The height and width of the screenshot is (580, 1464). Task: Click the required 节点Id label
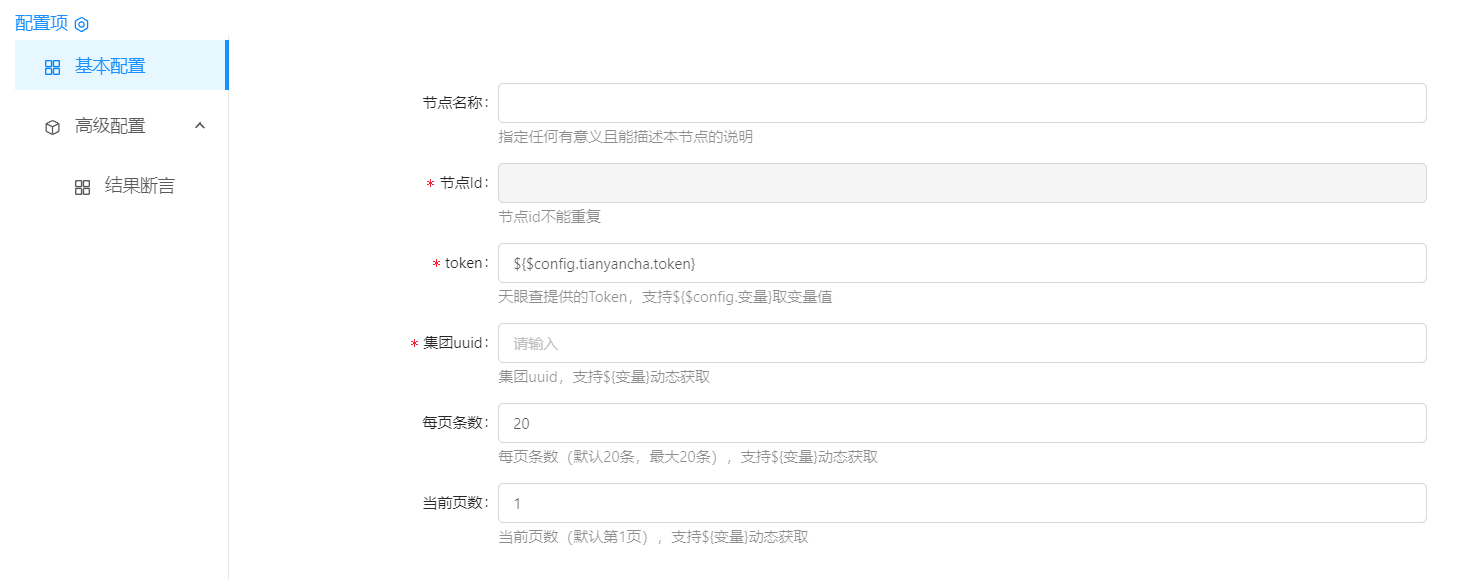(x=463, y=183)
